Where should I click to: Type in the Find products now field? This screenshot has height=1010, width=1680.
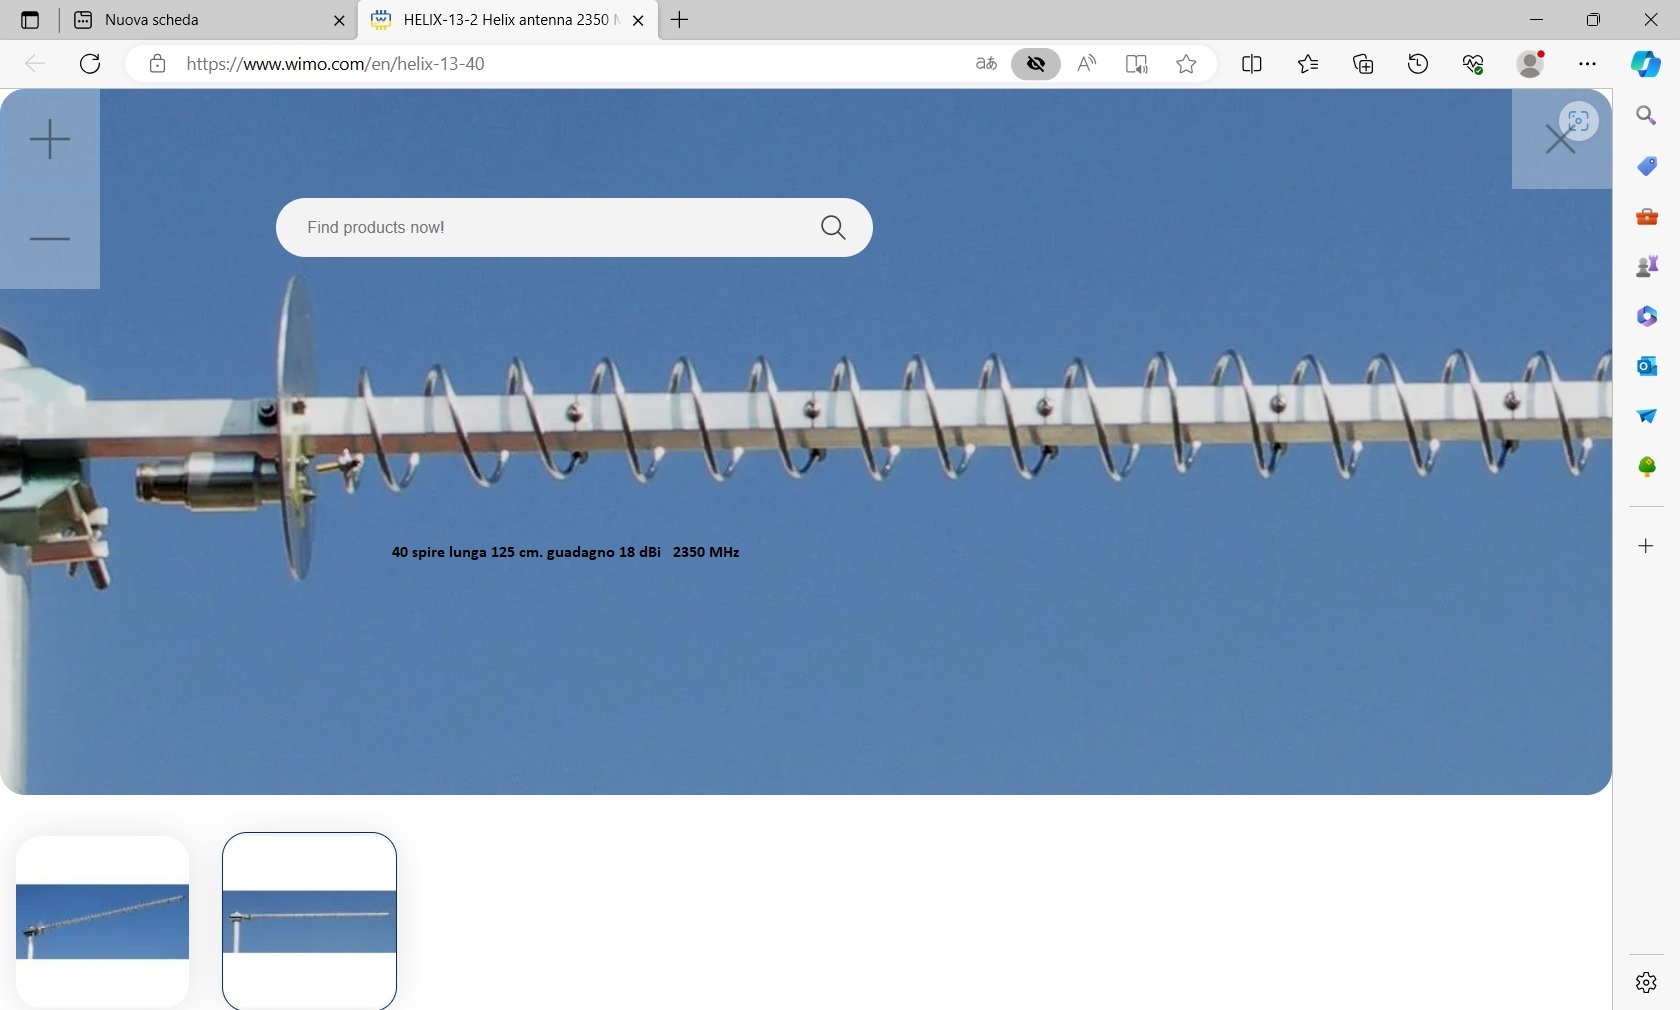550,228
